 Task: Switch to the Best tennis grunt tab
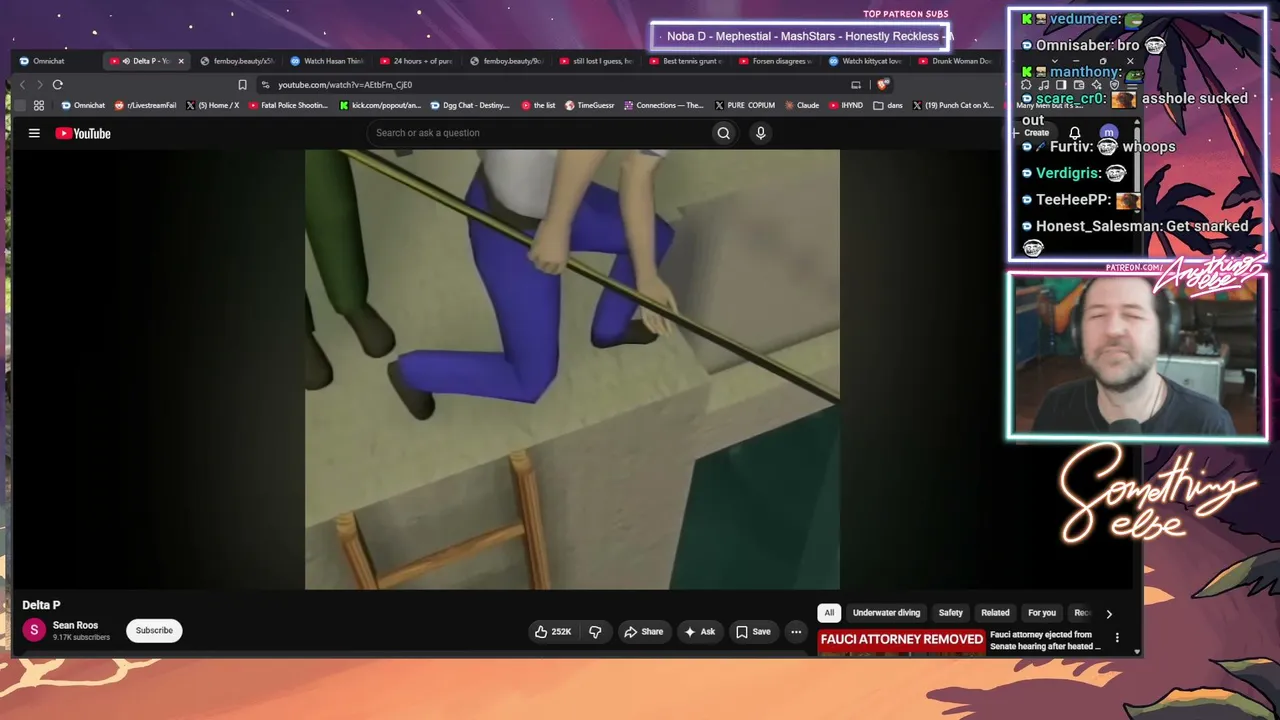point(686,61)
